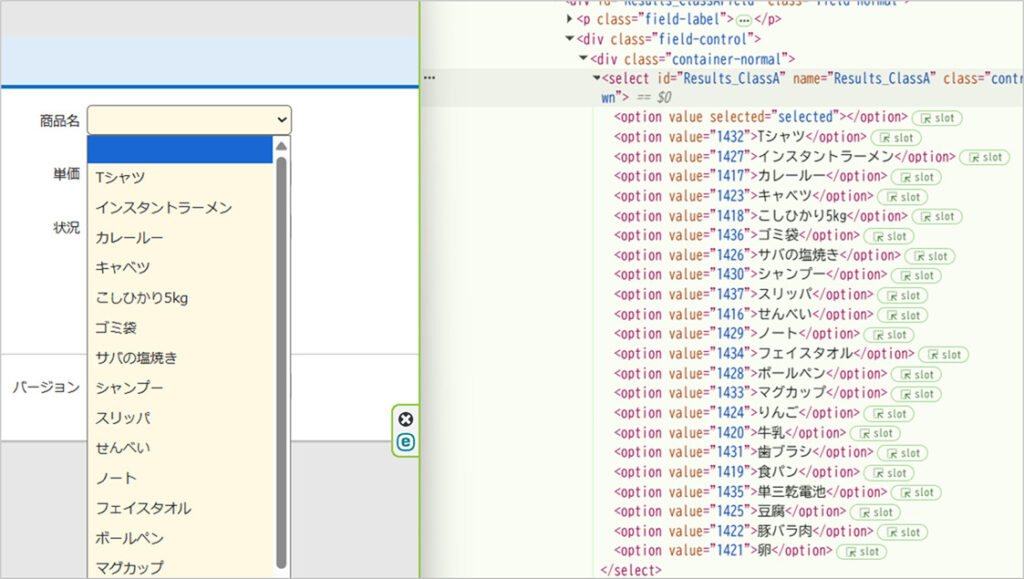The width and height of the screenshot is (1024, 579).
Task: Click slot badge for 歯ブラシ option
Action: (x=903, y=452)
